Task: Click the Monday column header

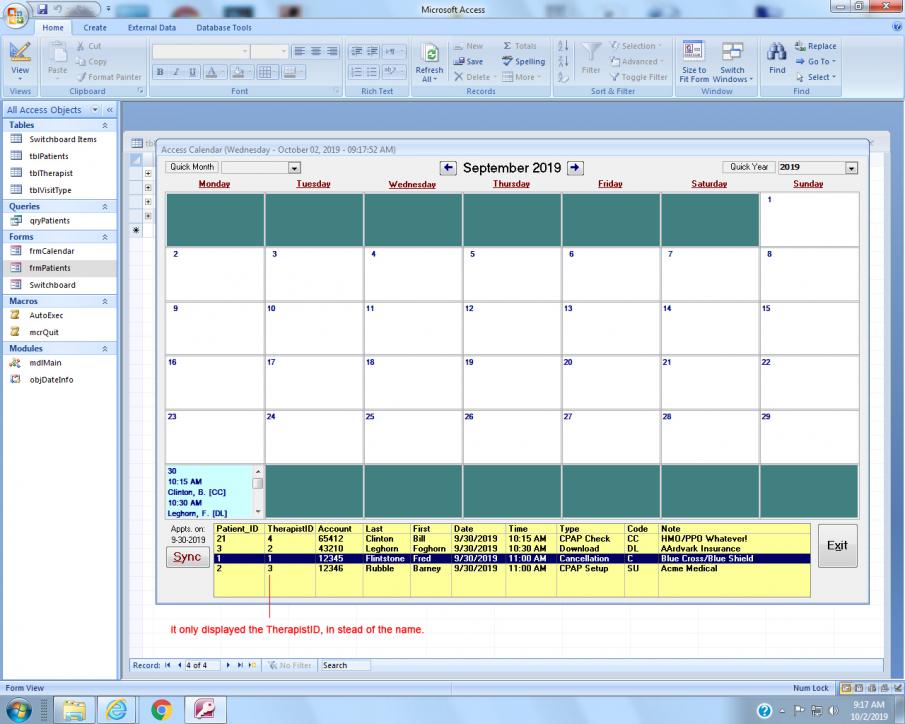Action: pos(214,184)
